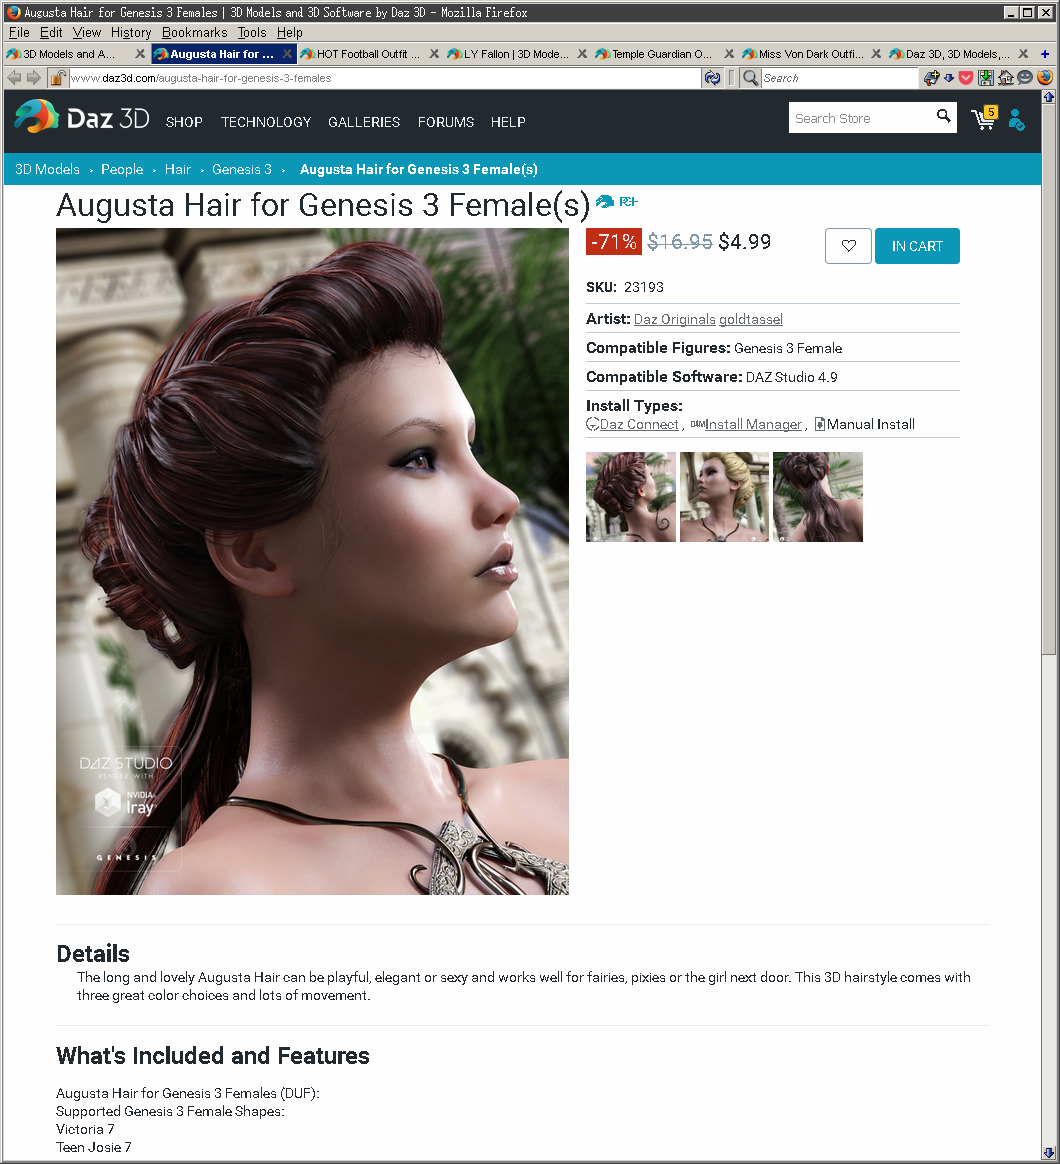Screen dimensions: 1060x1164
Task: Switch to the 'Miss Von Dark Outfi...' tab
Action: tap(811, 53)
